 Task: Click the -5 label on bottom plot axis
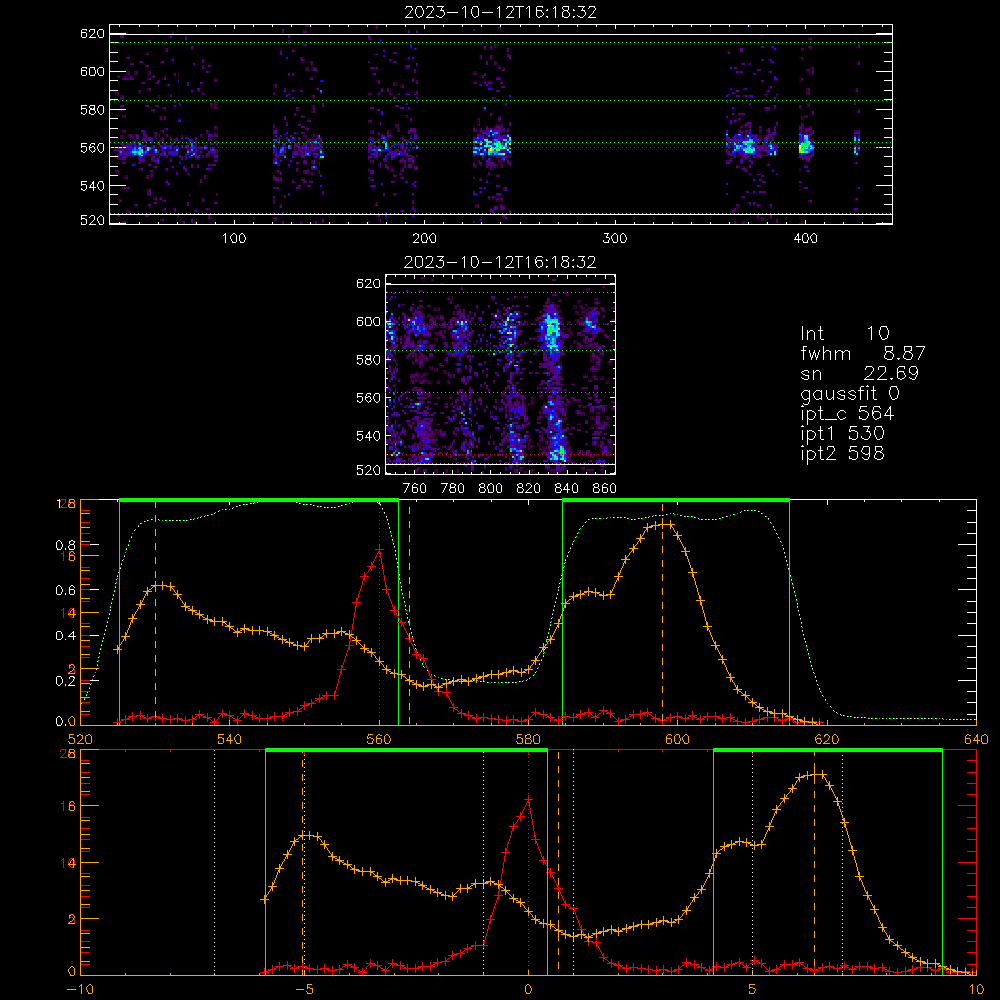tap(304, 990)
